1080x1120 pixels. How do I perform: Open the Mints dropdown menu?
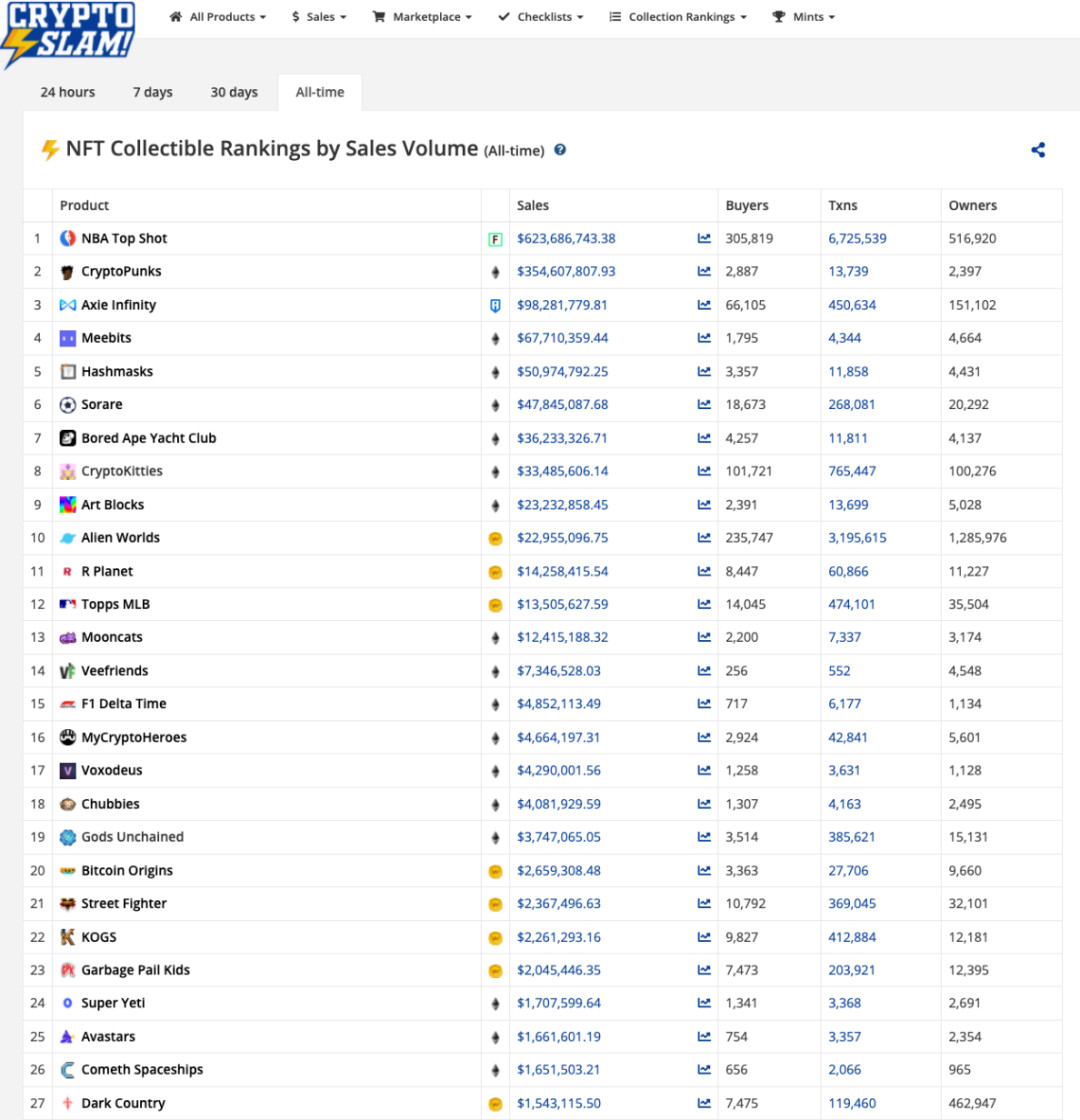(804, 16)
